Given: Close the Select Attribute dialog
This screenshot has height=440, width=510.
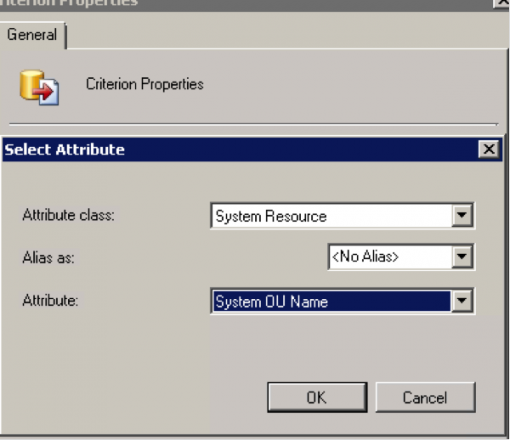Looking at the screenshot, I should [489, 149].
